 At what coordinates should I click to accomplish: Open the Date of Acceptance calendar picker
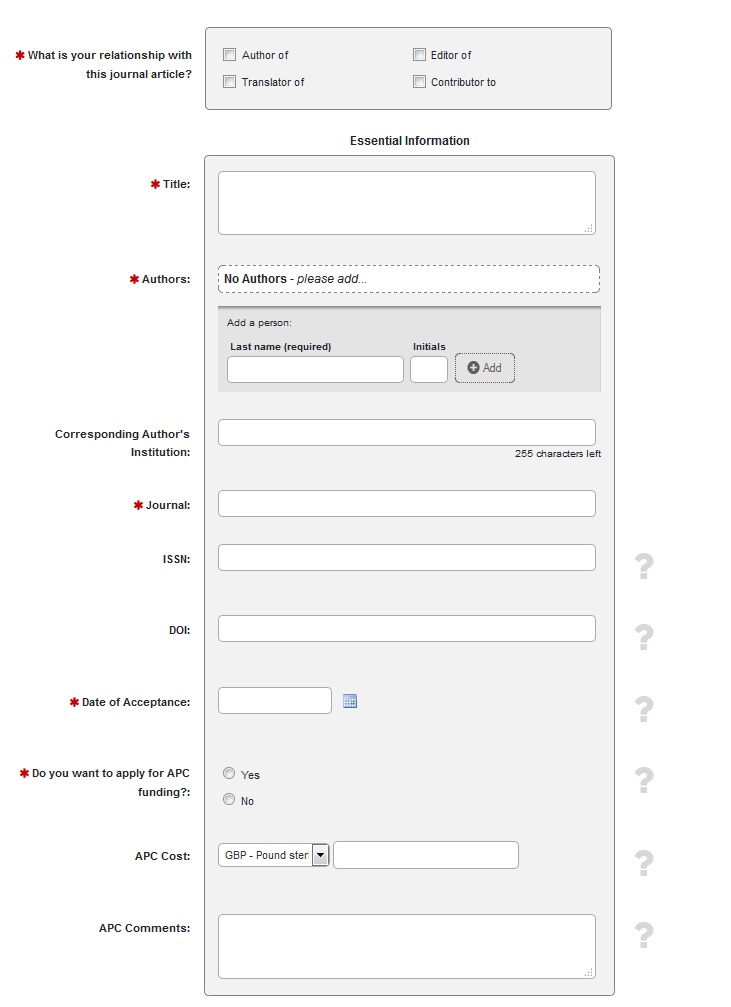(x=350, y=701)
